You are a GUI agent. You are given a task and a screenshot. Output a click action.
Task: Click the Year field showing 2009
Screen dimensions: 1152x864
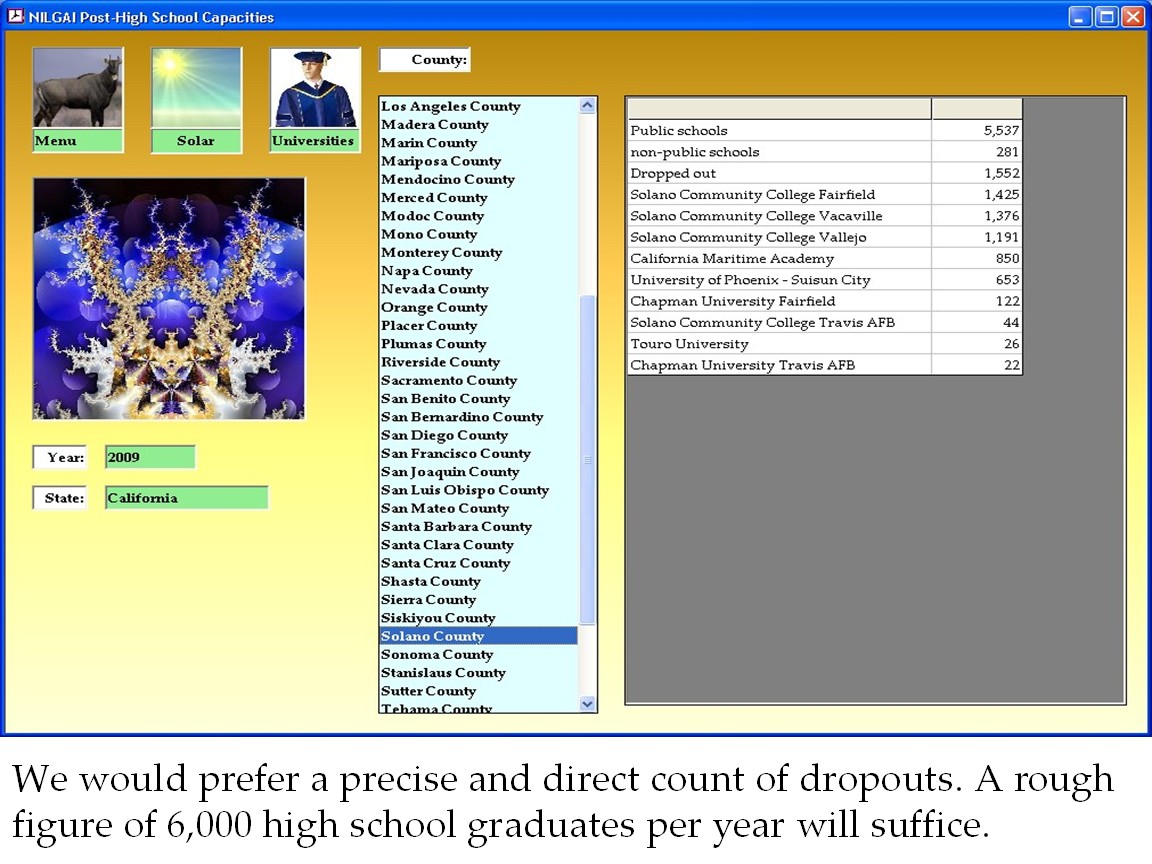tap(150, 458)
